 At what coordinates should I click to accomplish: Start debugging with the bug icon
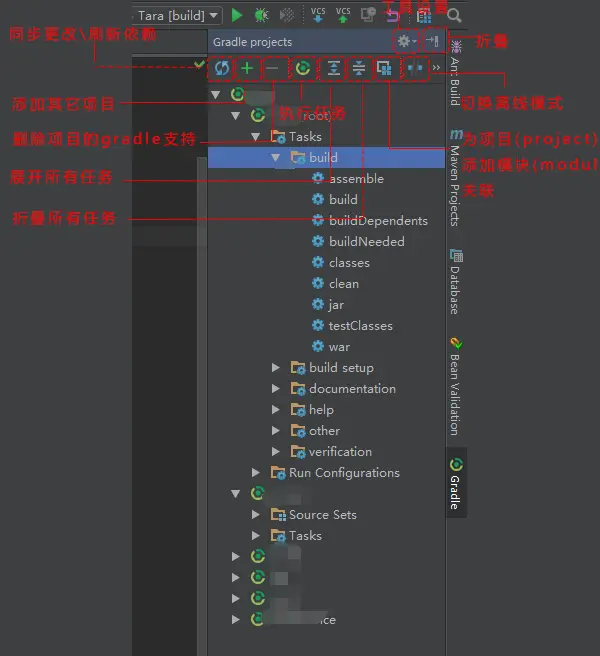tap(262, 15)
